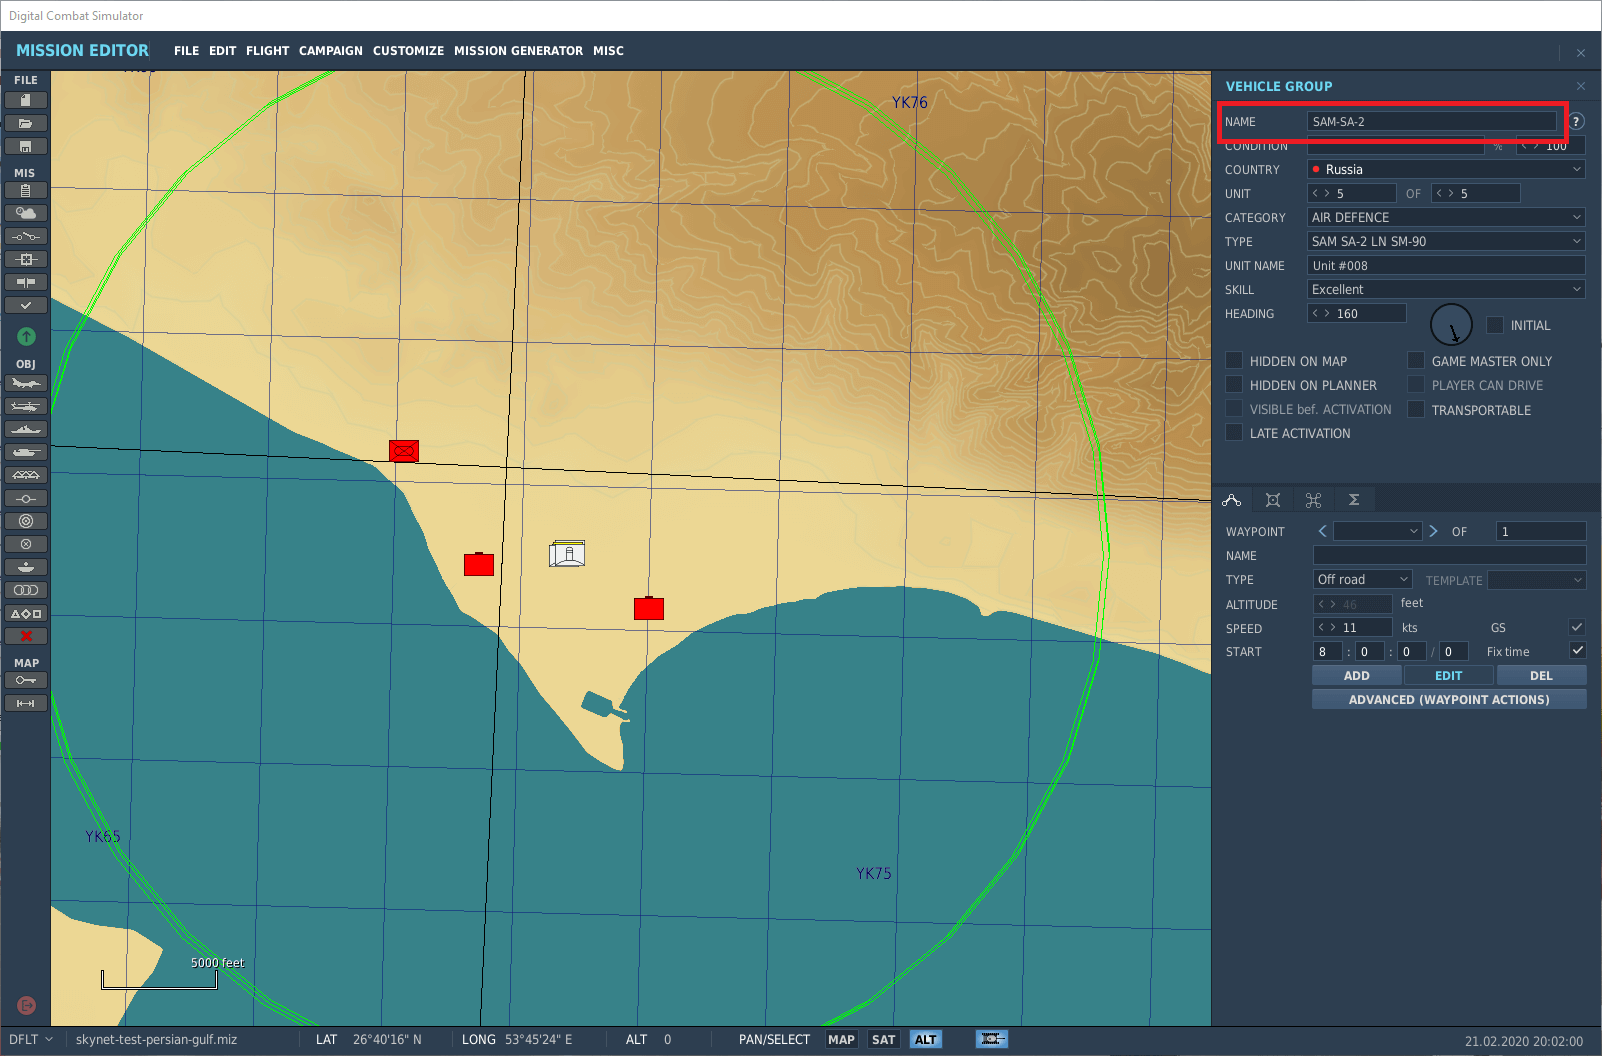
Task: Open the triggers editor icon
Action: tap(26, 236)
